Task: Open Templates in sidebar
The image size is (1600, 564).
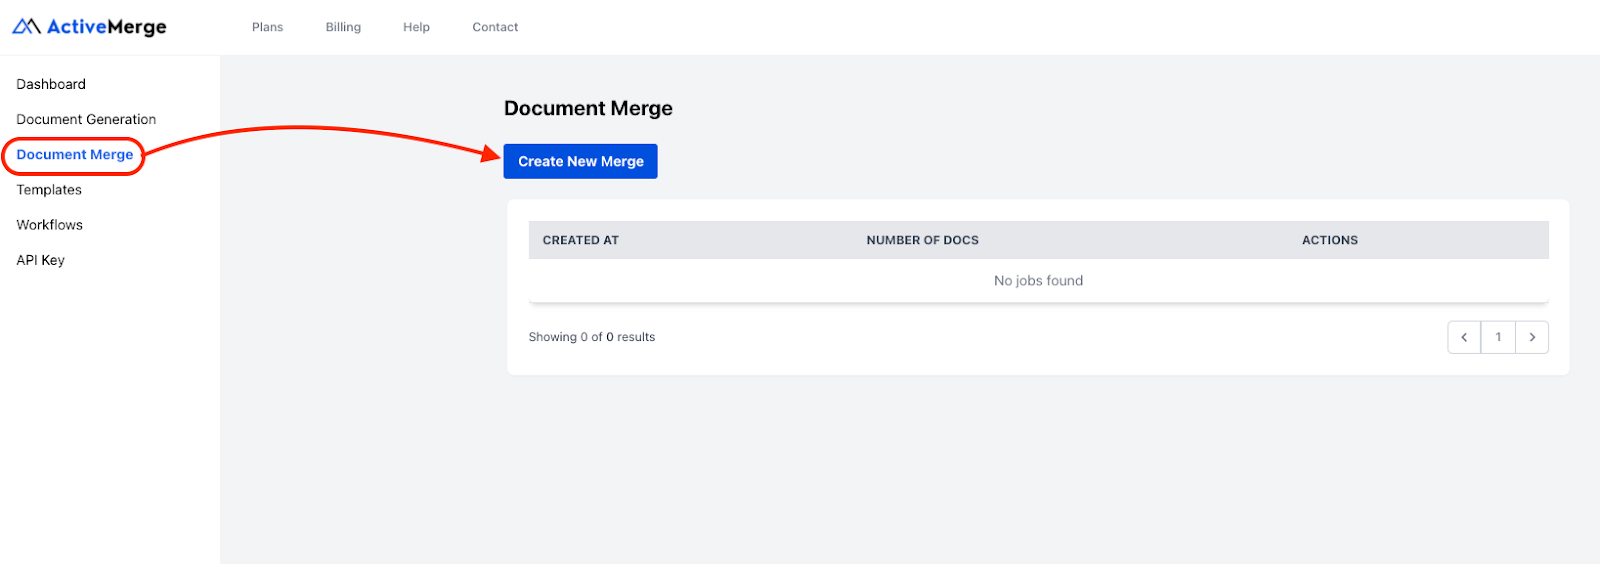Action: click(x=49, y=190)
